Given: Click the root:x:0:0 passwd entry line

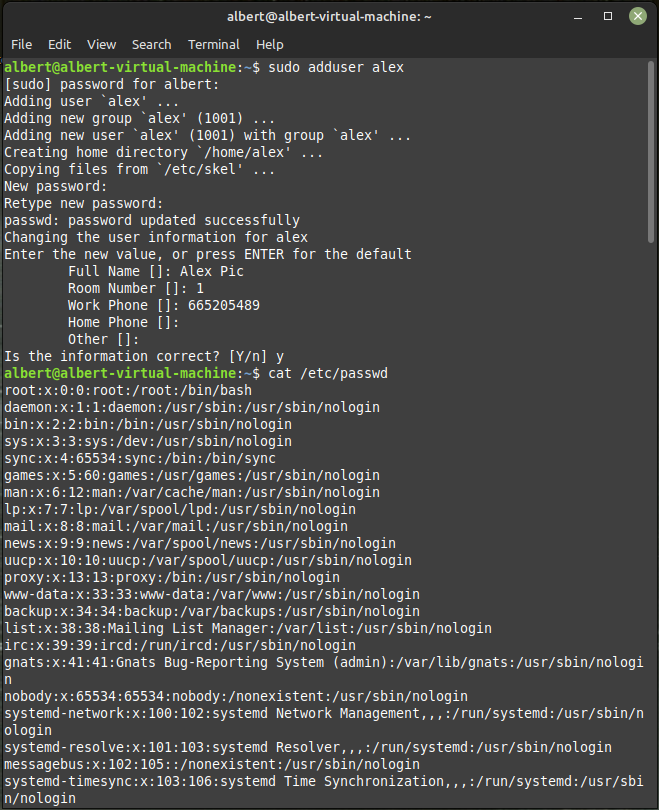Looking at the screenshot, I should (128, 390).
